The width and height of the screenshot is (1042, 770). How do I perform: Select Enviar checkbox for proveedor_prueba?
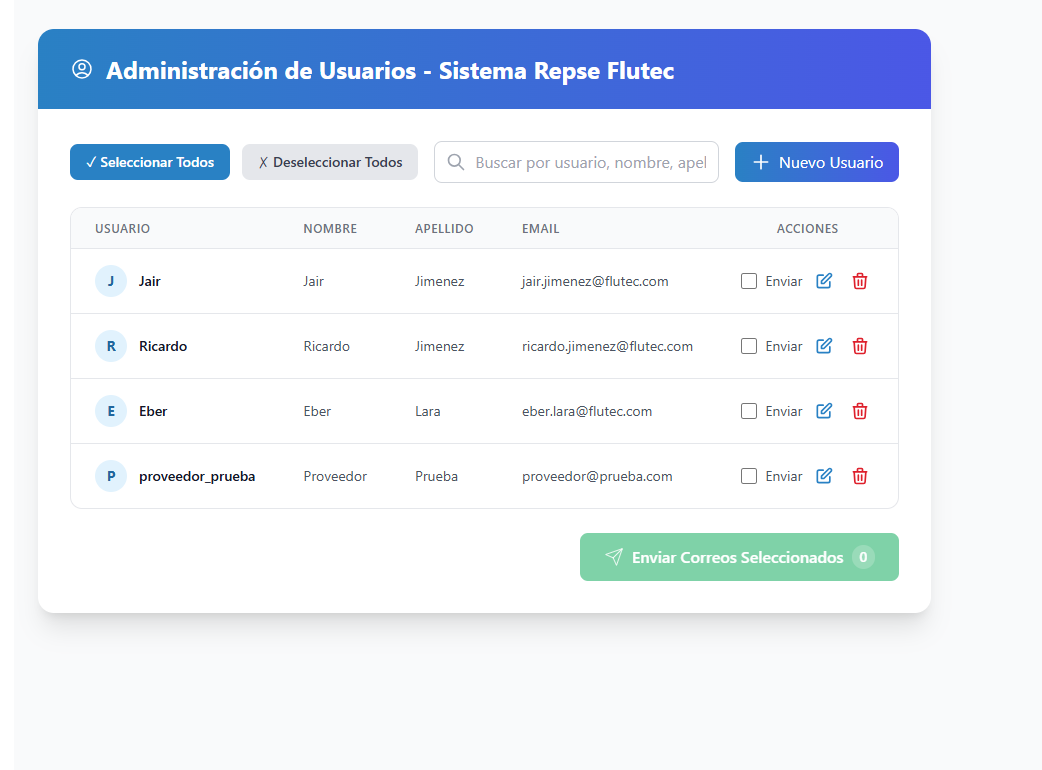point(749,476)
